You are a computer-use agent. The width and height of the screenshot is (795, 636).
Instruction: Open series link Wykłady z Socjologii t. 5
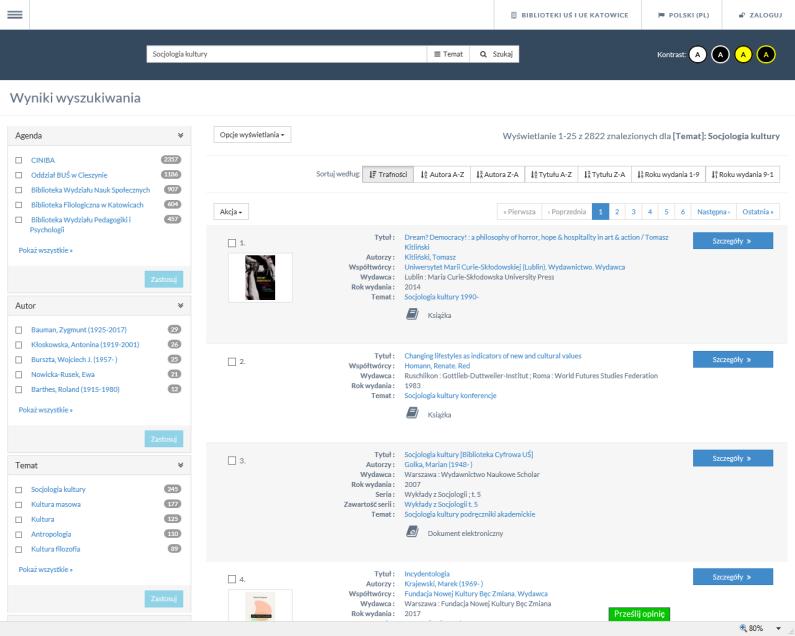tap(441, 504)
